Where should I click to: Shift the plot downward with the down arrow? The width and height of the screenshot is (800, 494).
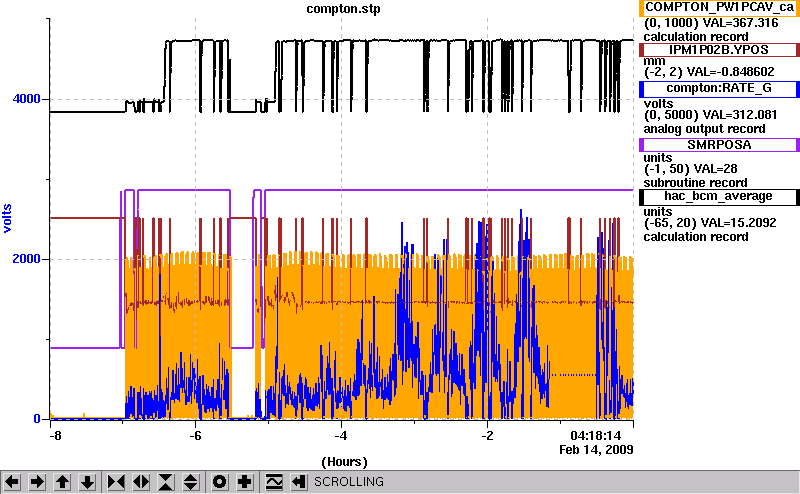[88, 482]
